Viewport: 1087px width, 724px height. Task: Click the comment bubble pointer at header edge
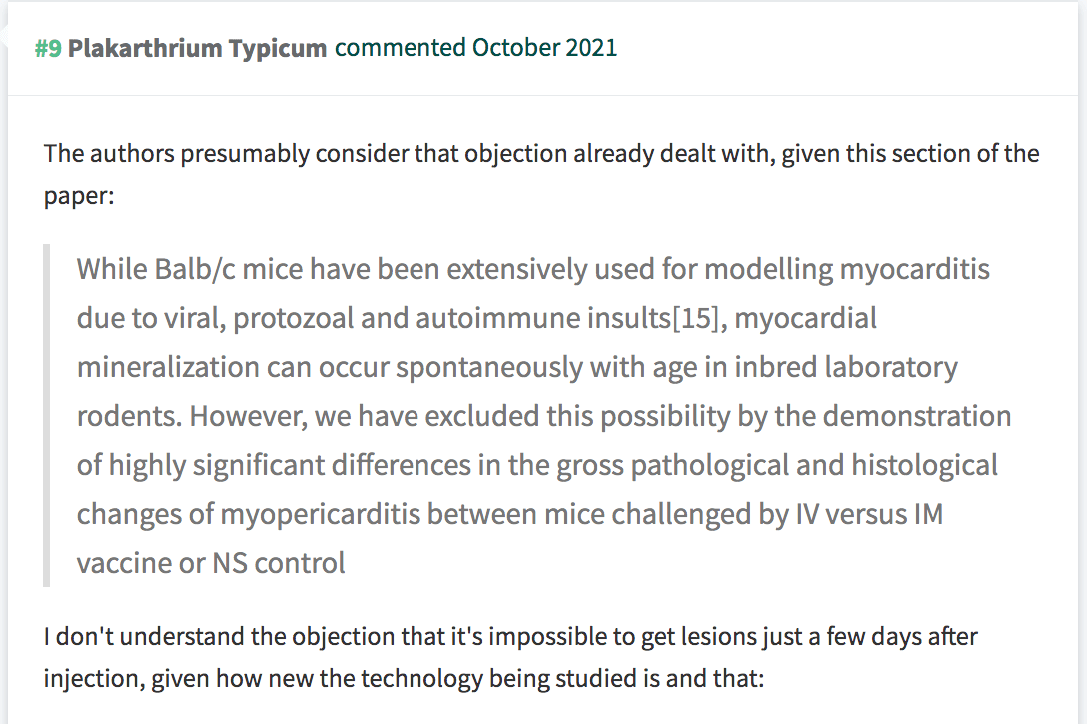[3, 36]
